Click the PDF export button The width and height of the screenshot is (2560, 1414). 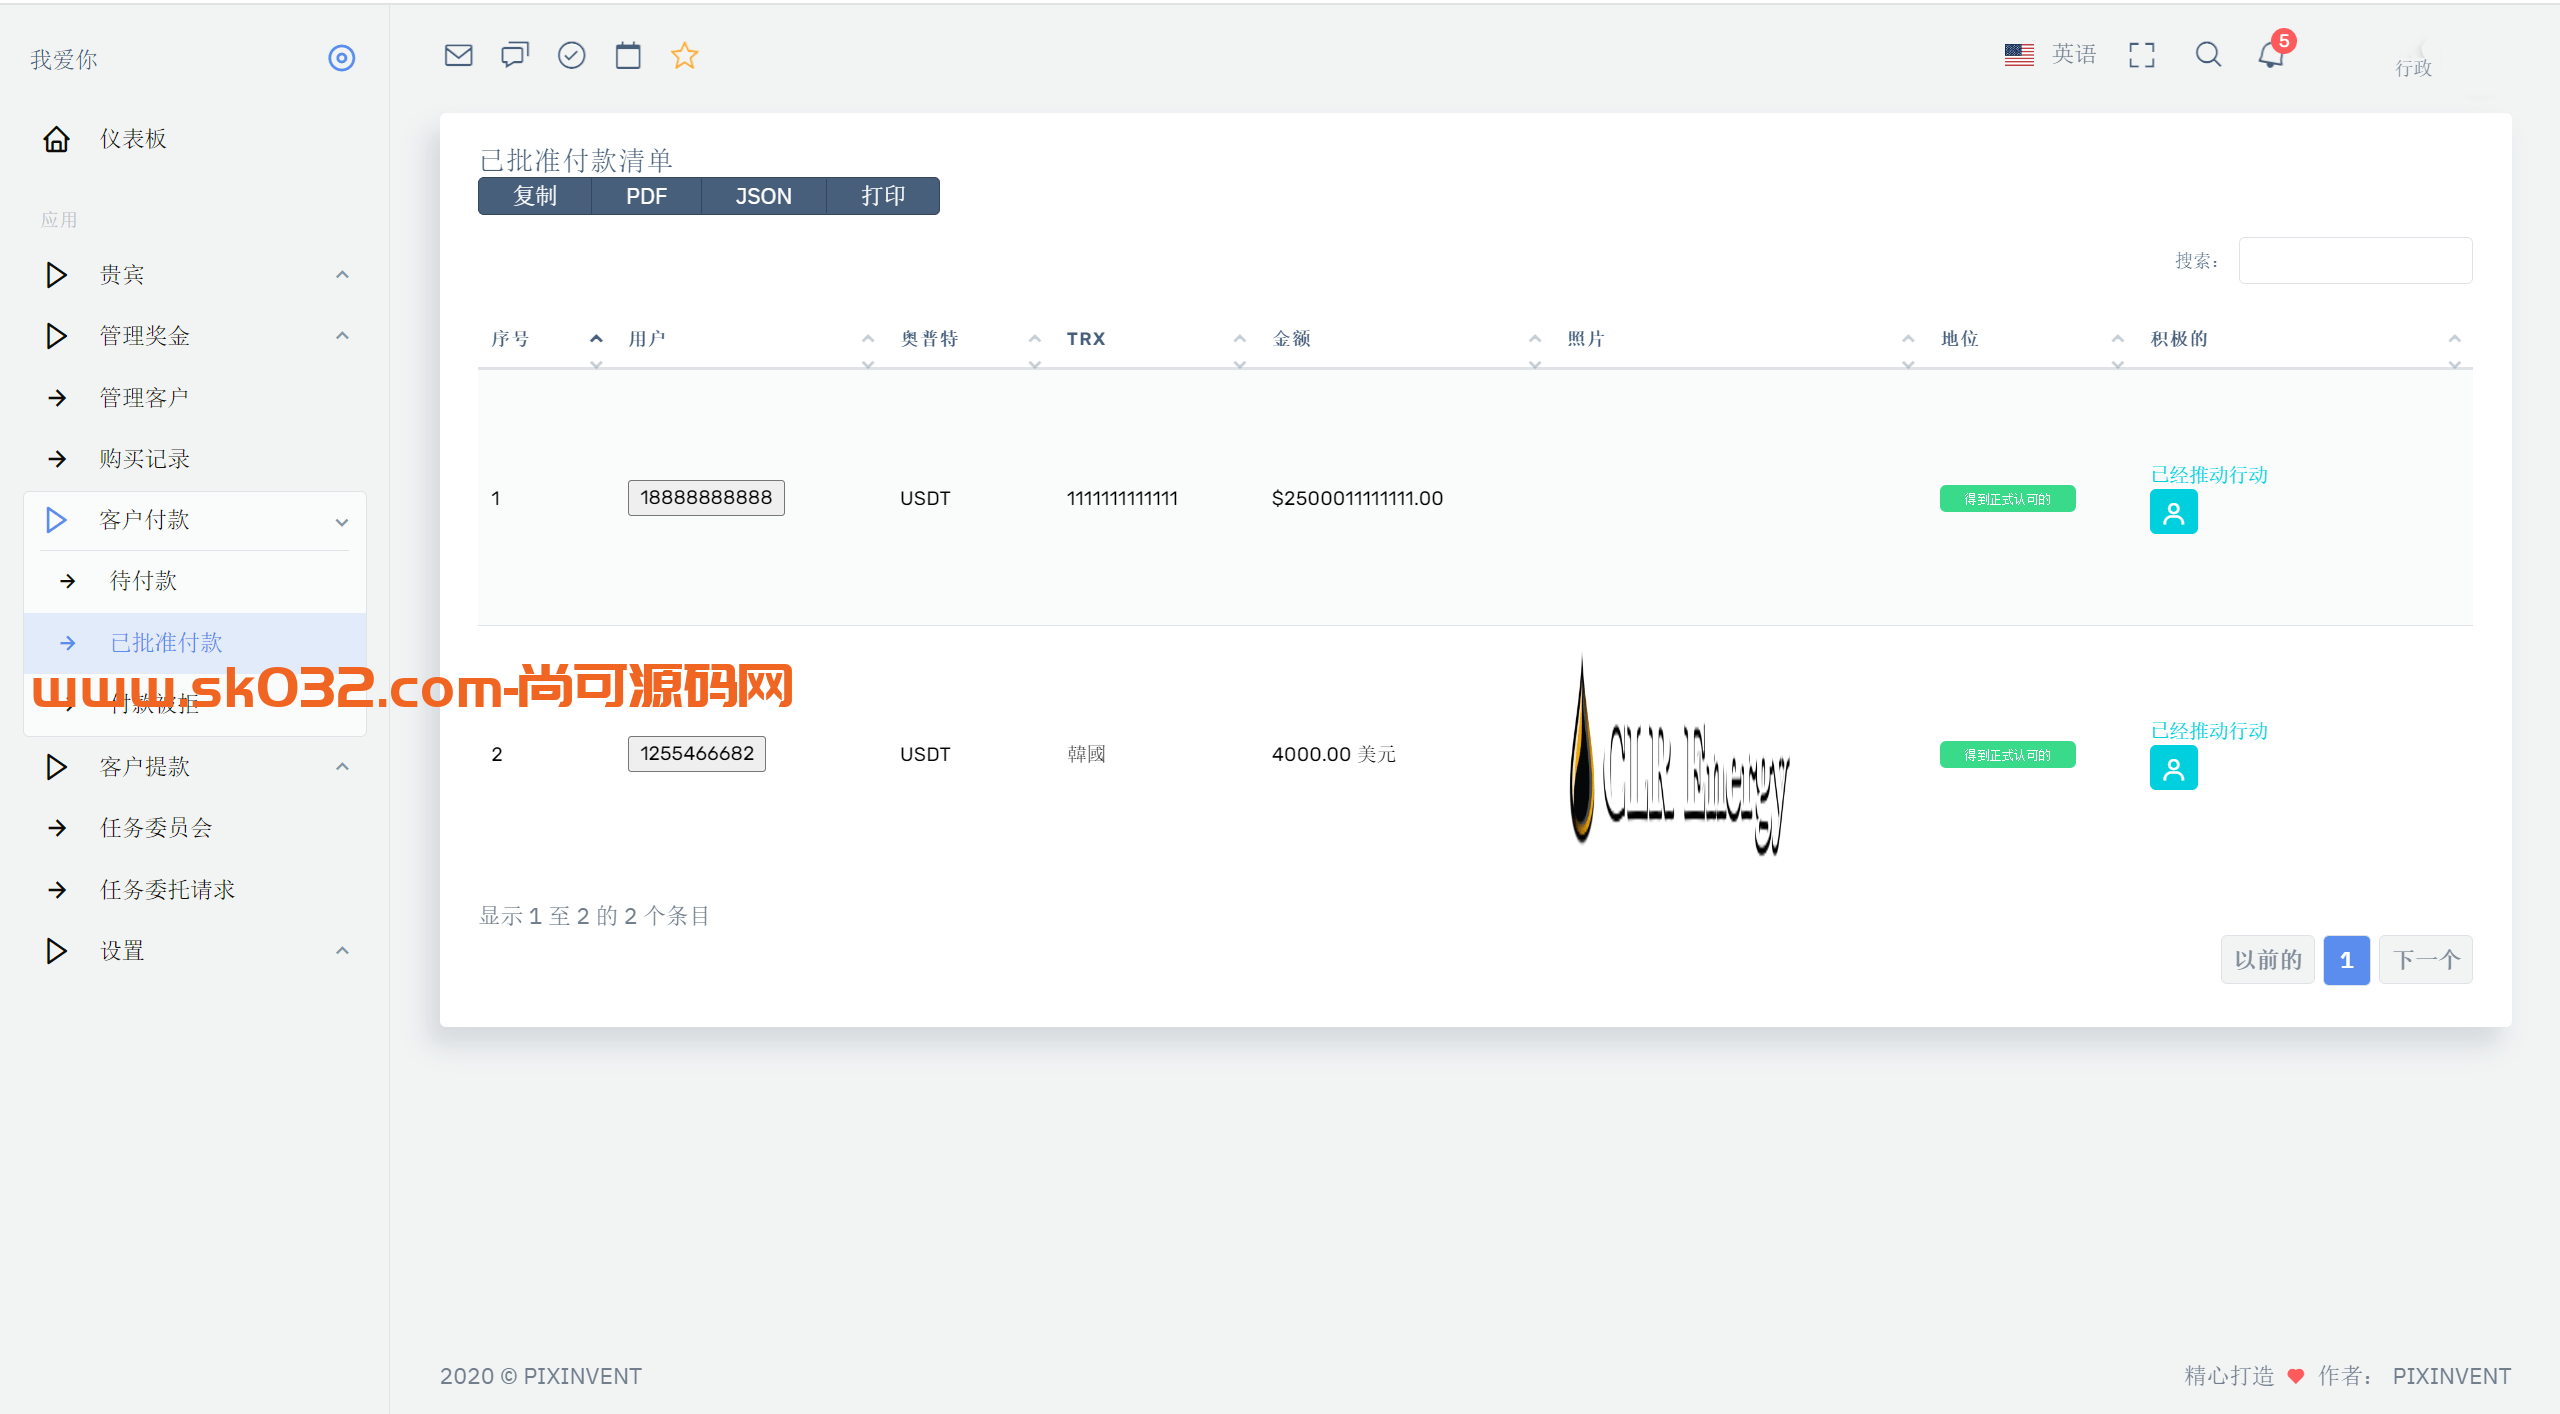646,196
